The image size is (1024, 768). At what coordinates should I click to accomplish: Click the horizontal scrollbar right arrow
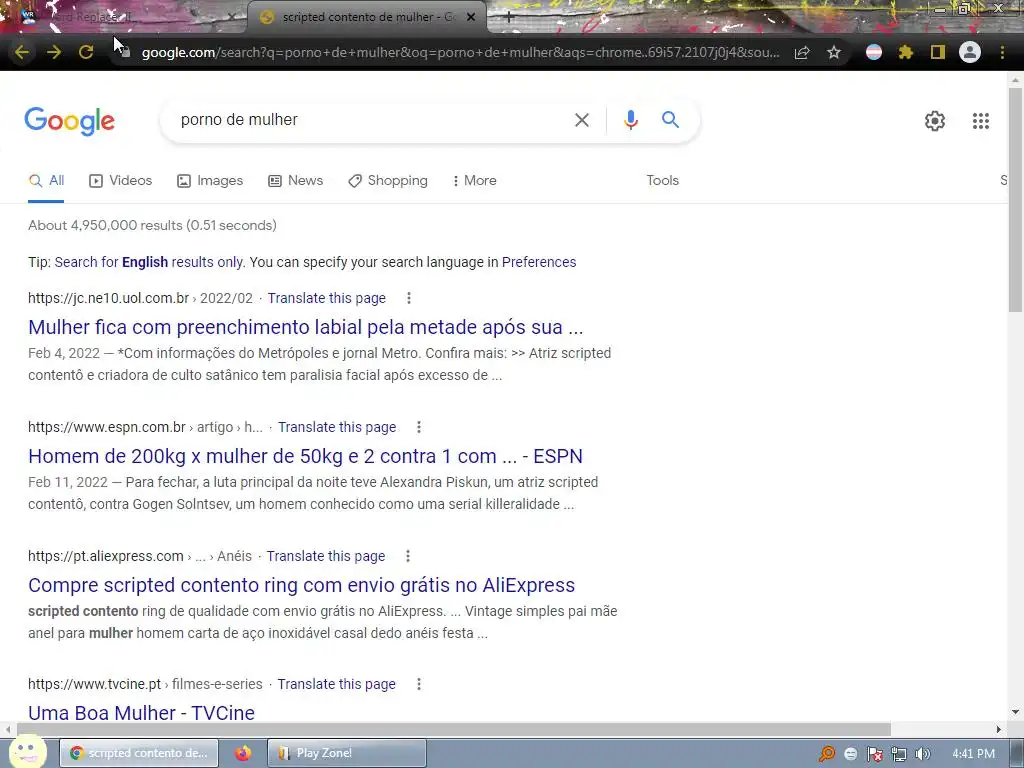pos(999,729)
